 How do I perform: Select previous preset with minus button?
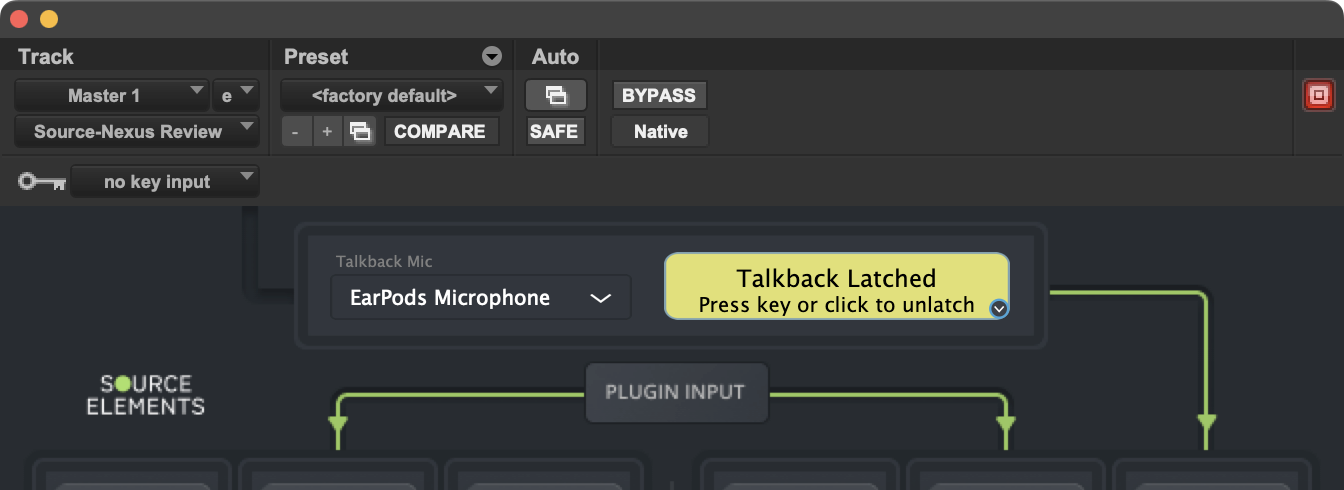pyautogui.click(x=296, y=131)
